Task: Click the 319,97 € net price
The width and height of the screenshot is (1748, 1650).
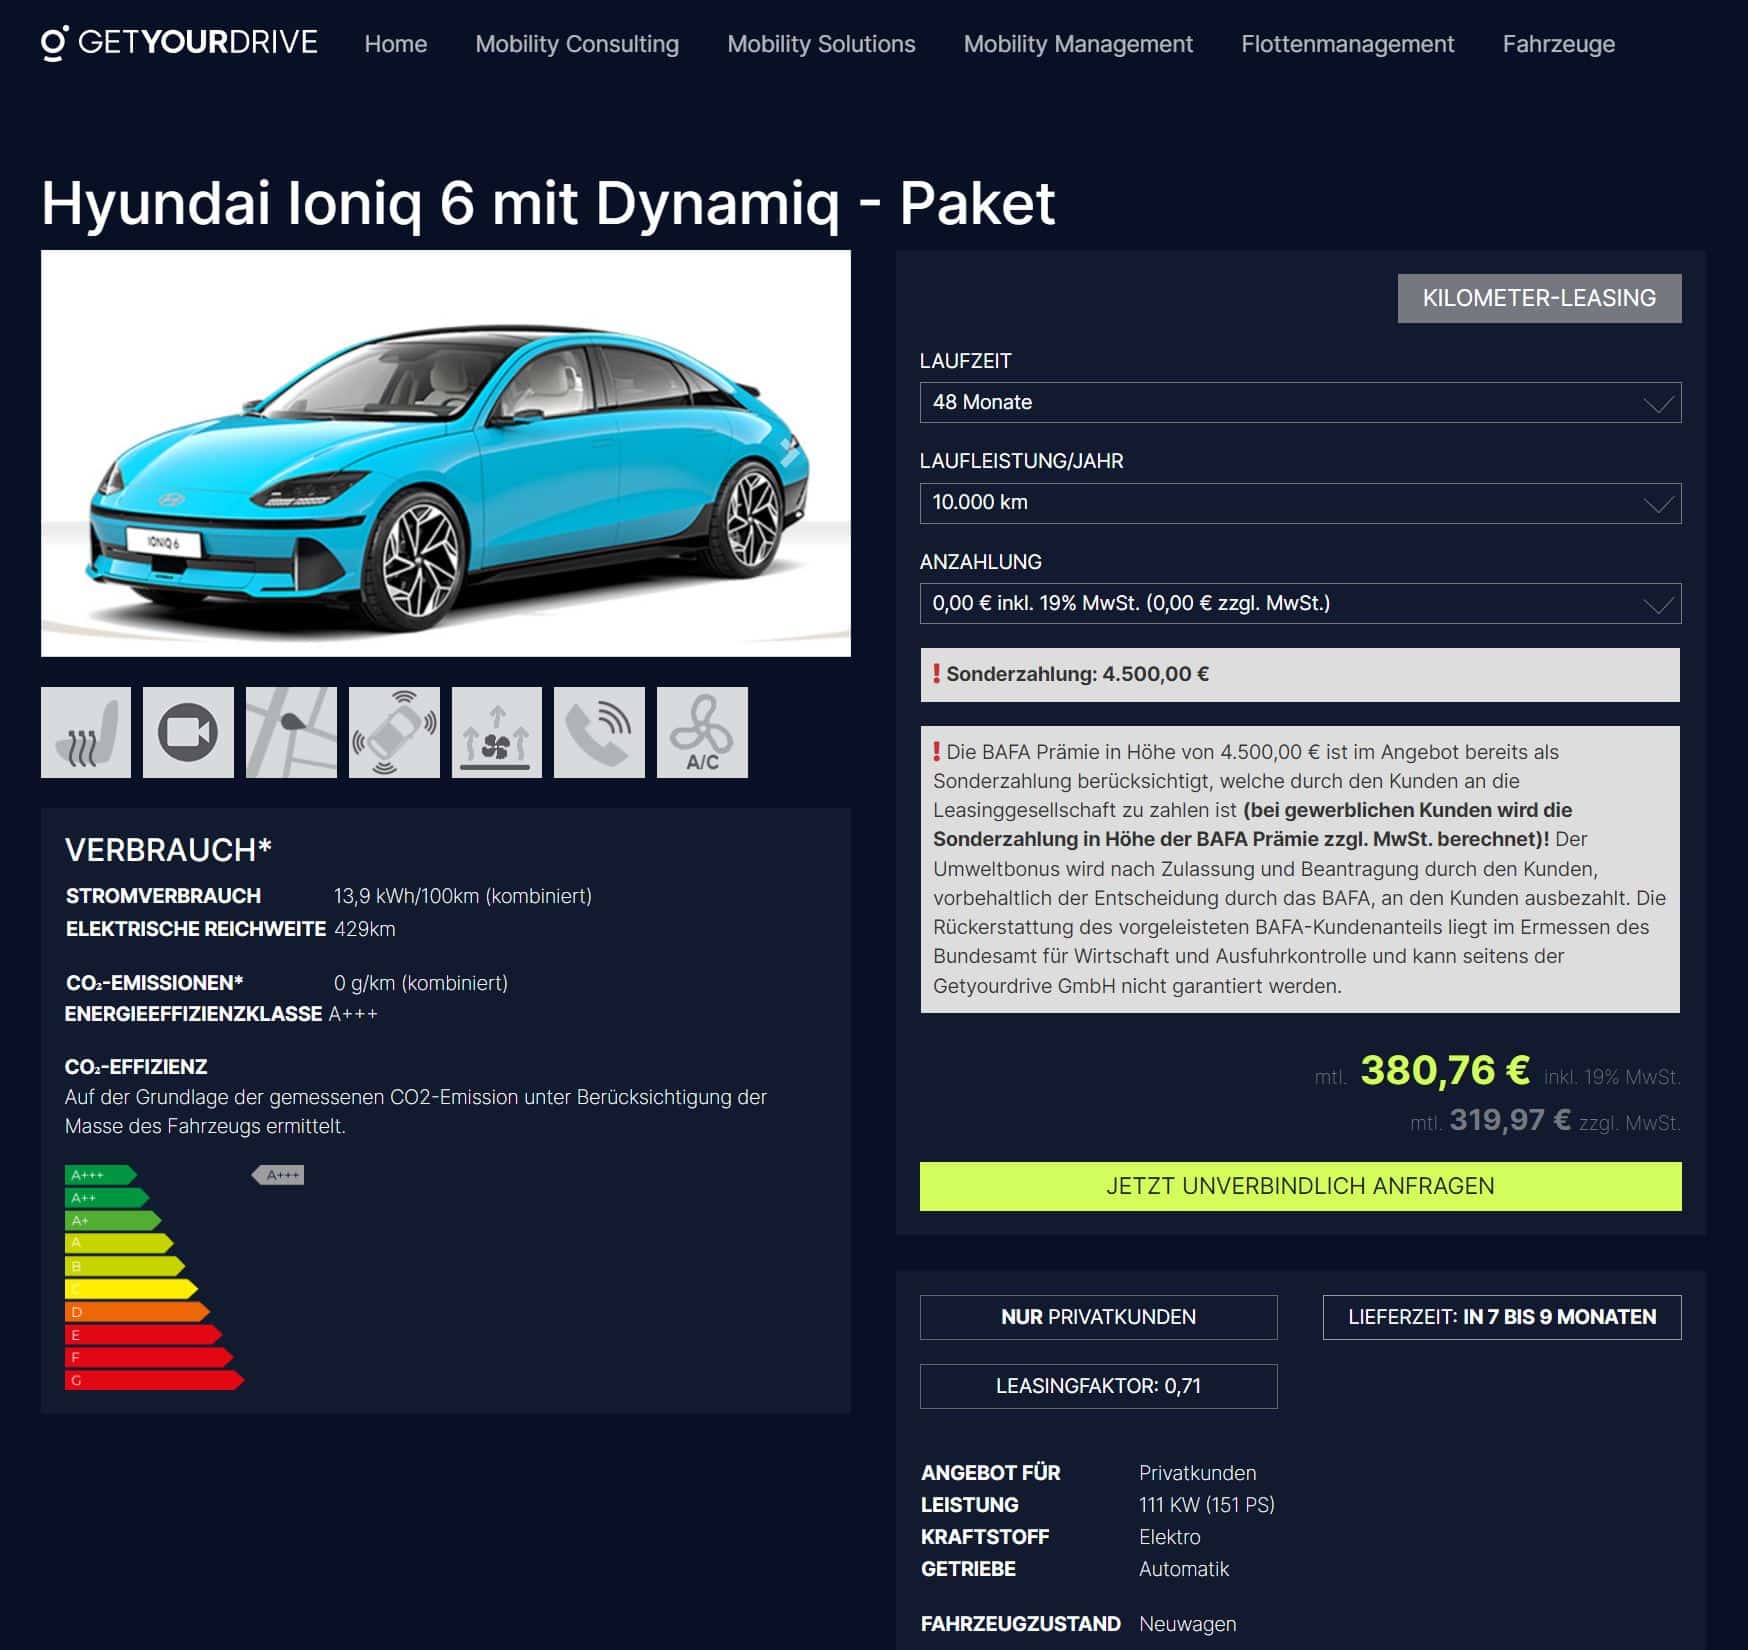Action: (x=1510, y=1120)
